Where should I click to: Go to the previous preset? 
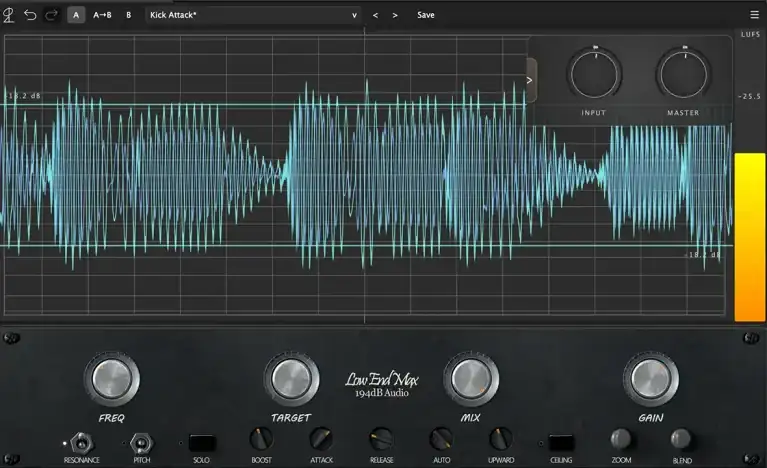(x=375, y=15)
